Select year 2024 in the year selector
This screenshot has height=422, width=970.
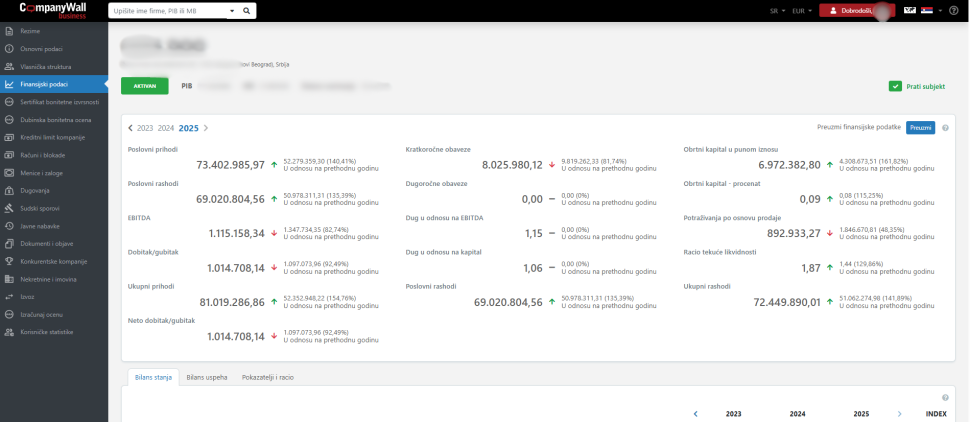point(166,128)
